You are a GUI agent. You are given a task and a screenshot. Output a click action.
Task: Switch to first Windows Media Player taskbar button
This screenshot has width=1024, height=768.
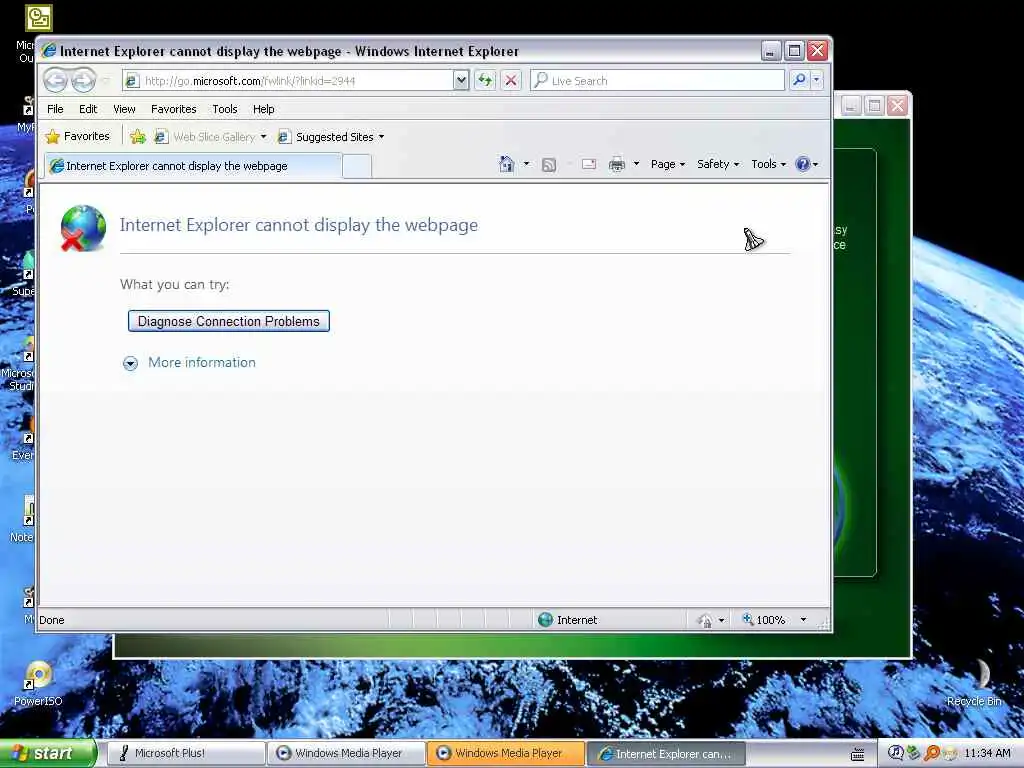point(346,753)
